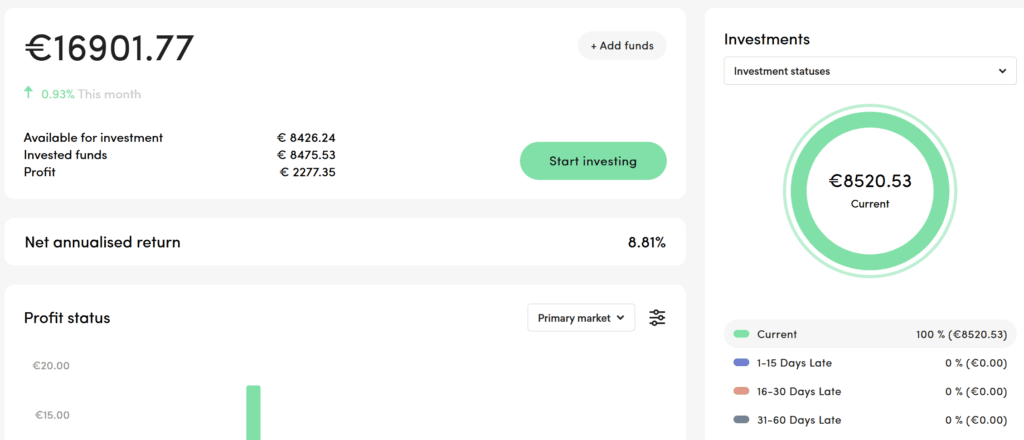Click the €16901.77 total balance
Image resolution: width=1024 pixels, height=440 pixels.
point(109,48)
